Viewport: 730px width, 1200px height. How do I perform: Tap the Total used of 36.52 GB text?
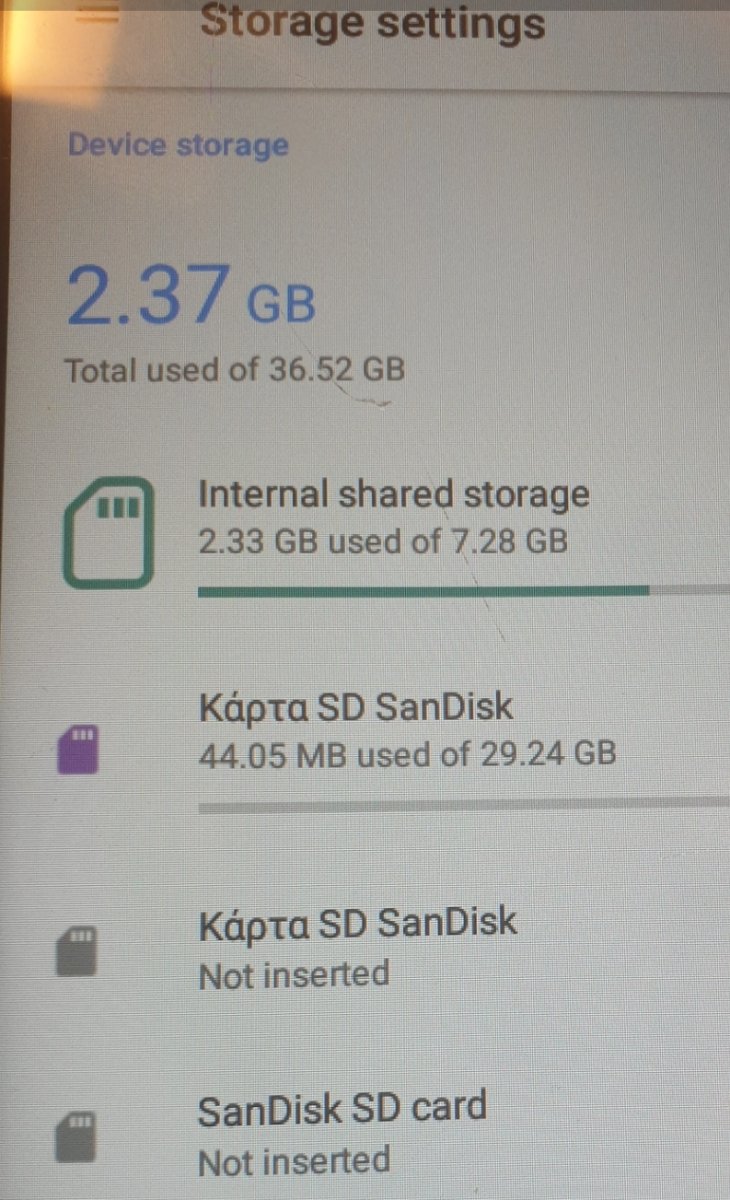(x=234, y=370)
